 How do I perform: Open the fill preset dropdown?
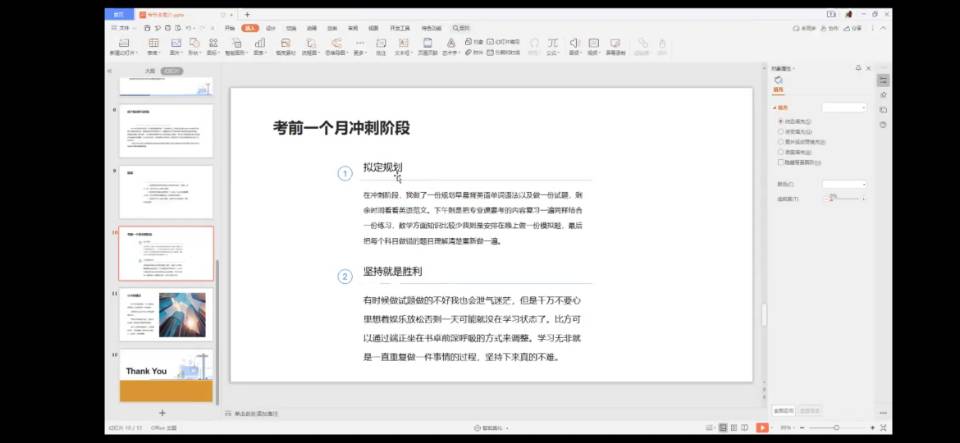coord(843,107)
